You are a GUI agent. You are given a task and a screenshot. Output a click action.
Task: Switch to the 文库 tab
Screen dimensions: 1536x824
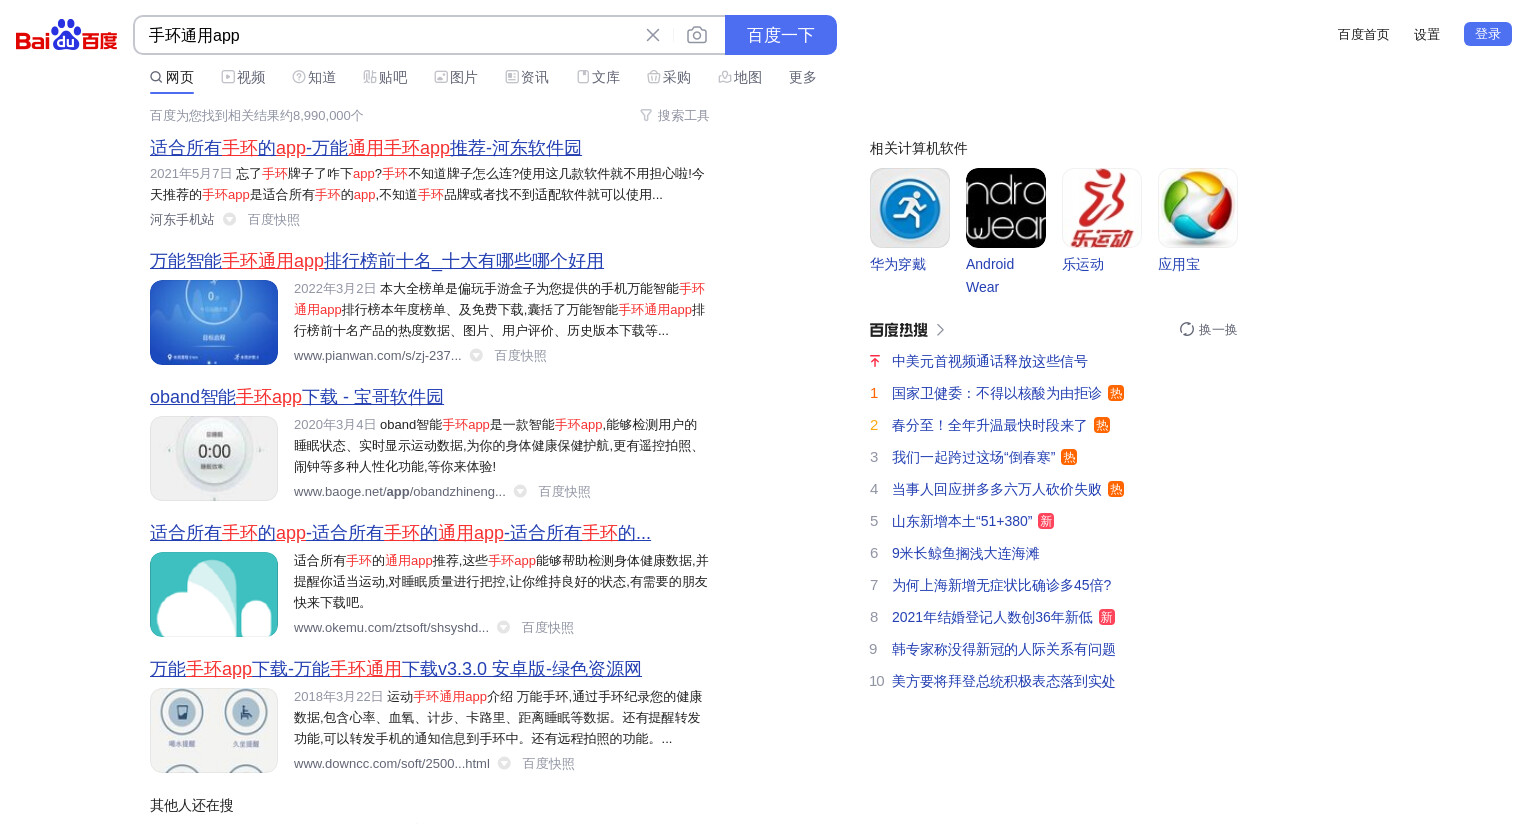point(598,77)
